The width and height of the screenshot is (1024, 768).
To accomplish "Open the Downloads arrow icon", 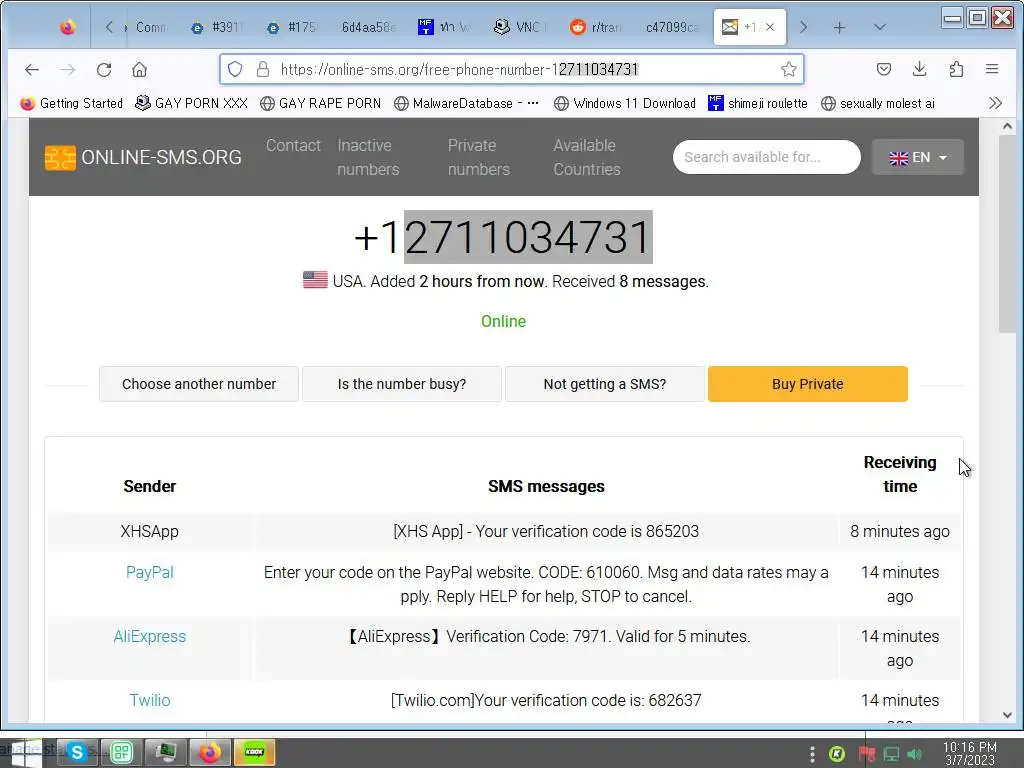I will (x=920, y=69).
